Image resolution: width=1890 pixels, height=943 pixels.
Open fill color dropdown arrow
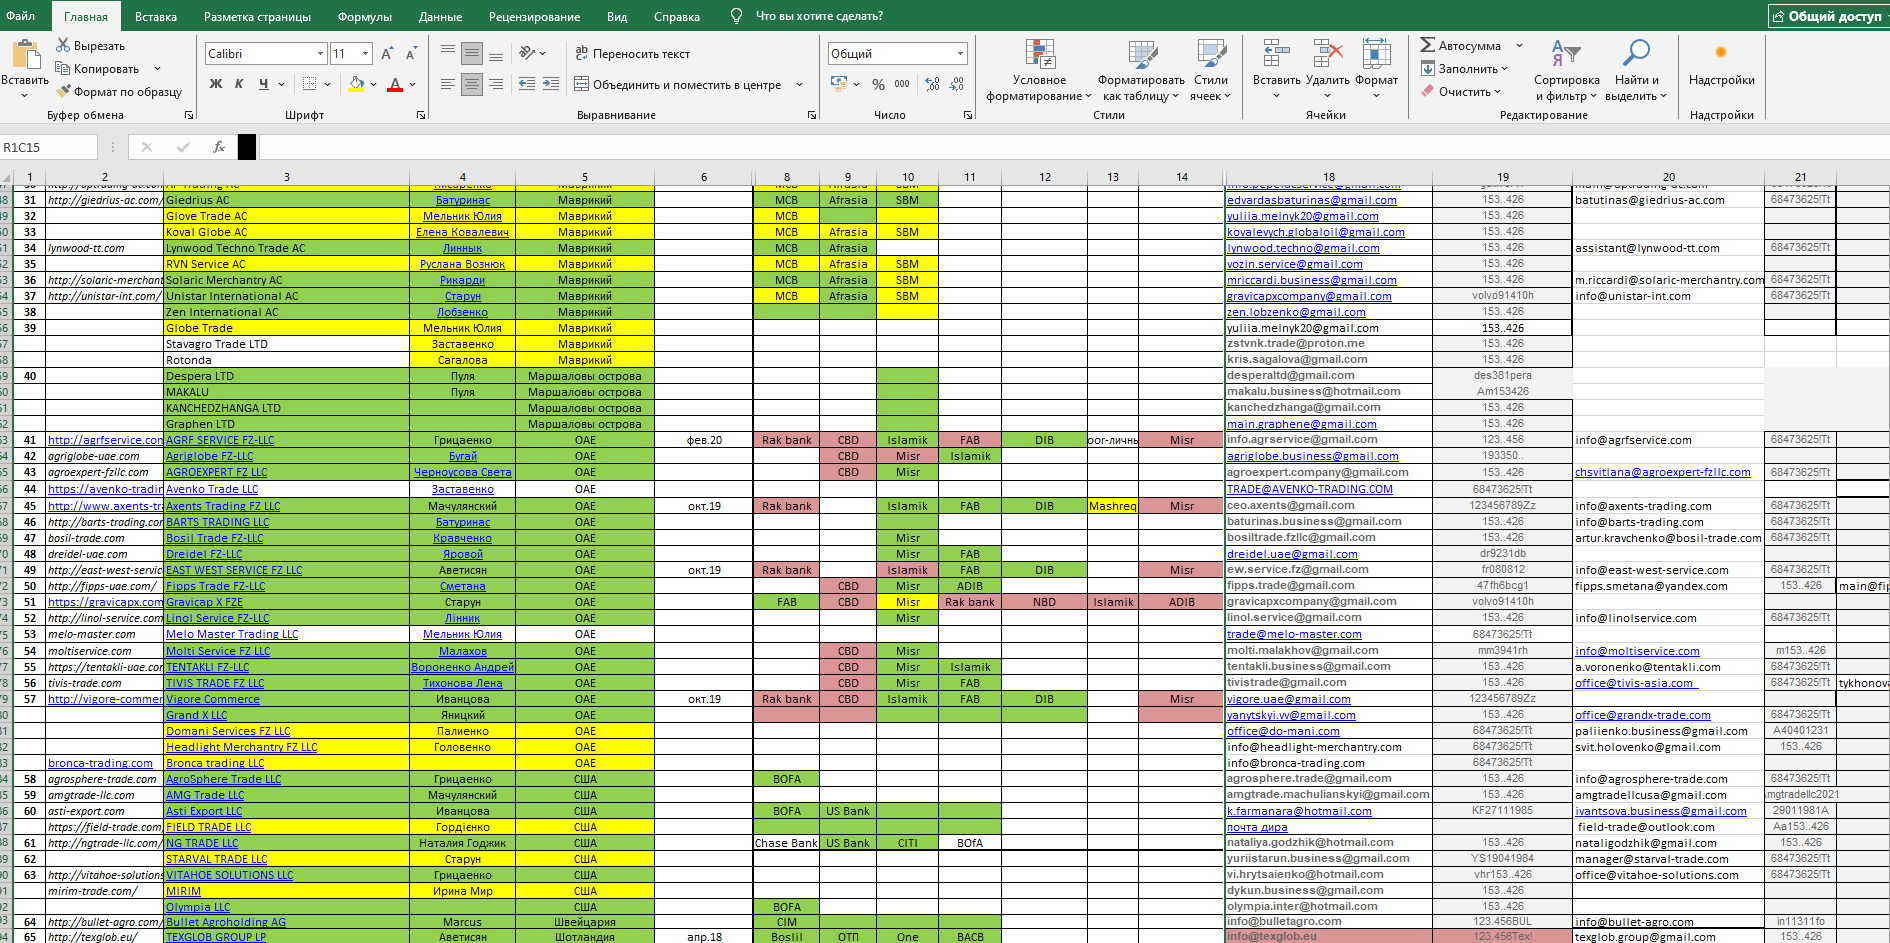[x=373, y=84]
